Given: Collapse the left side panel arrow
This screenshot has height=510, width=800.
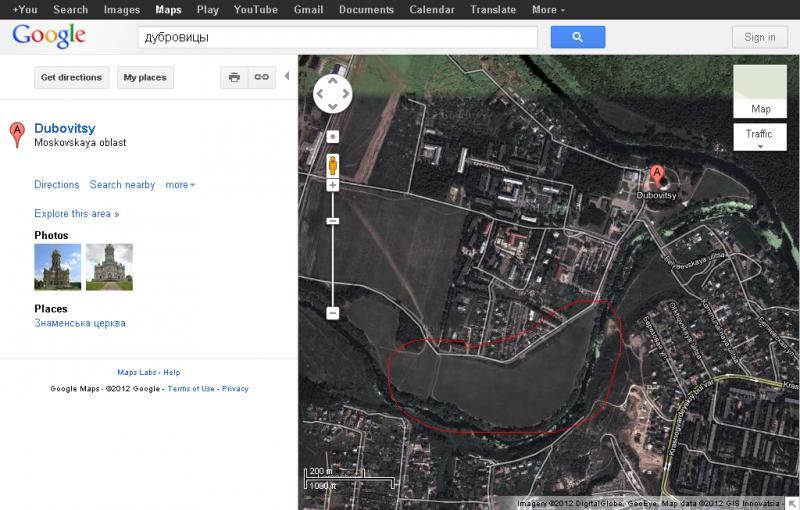Looking at the screenshot, I should [x=287, y=77].
